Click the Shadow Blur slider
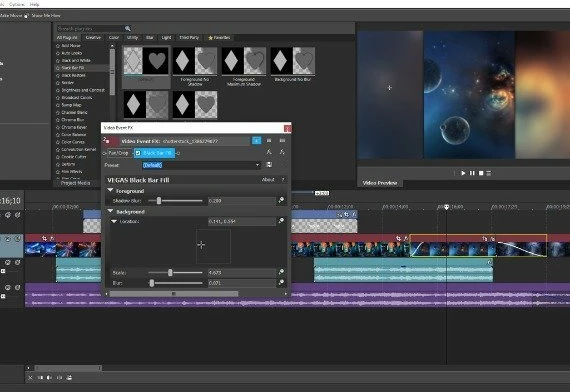570x392 pixels. (x=175, y=200)
